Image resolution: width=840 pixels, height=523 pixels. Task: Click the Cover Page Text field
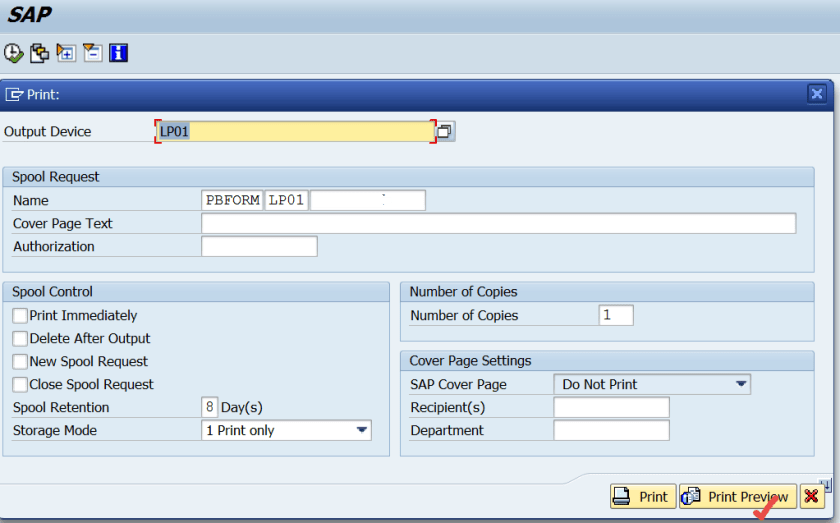[x=499, y=223]
